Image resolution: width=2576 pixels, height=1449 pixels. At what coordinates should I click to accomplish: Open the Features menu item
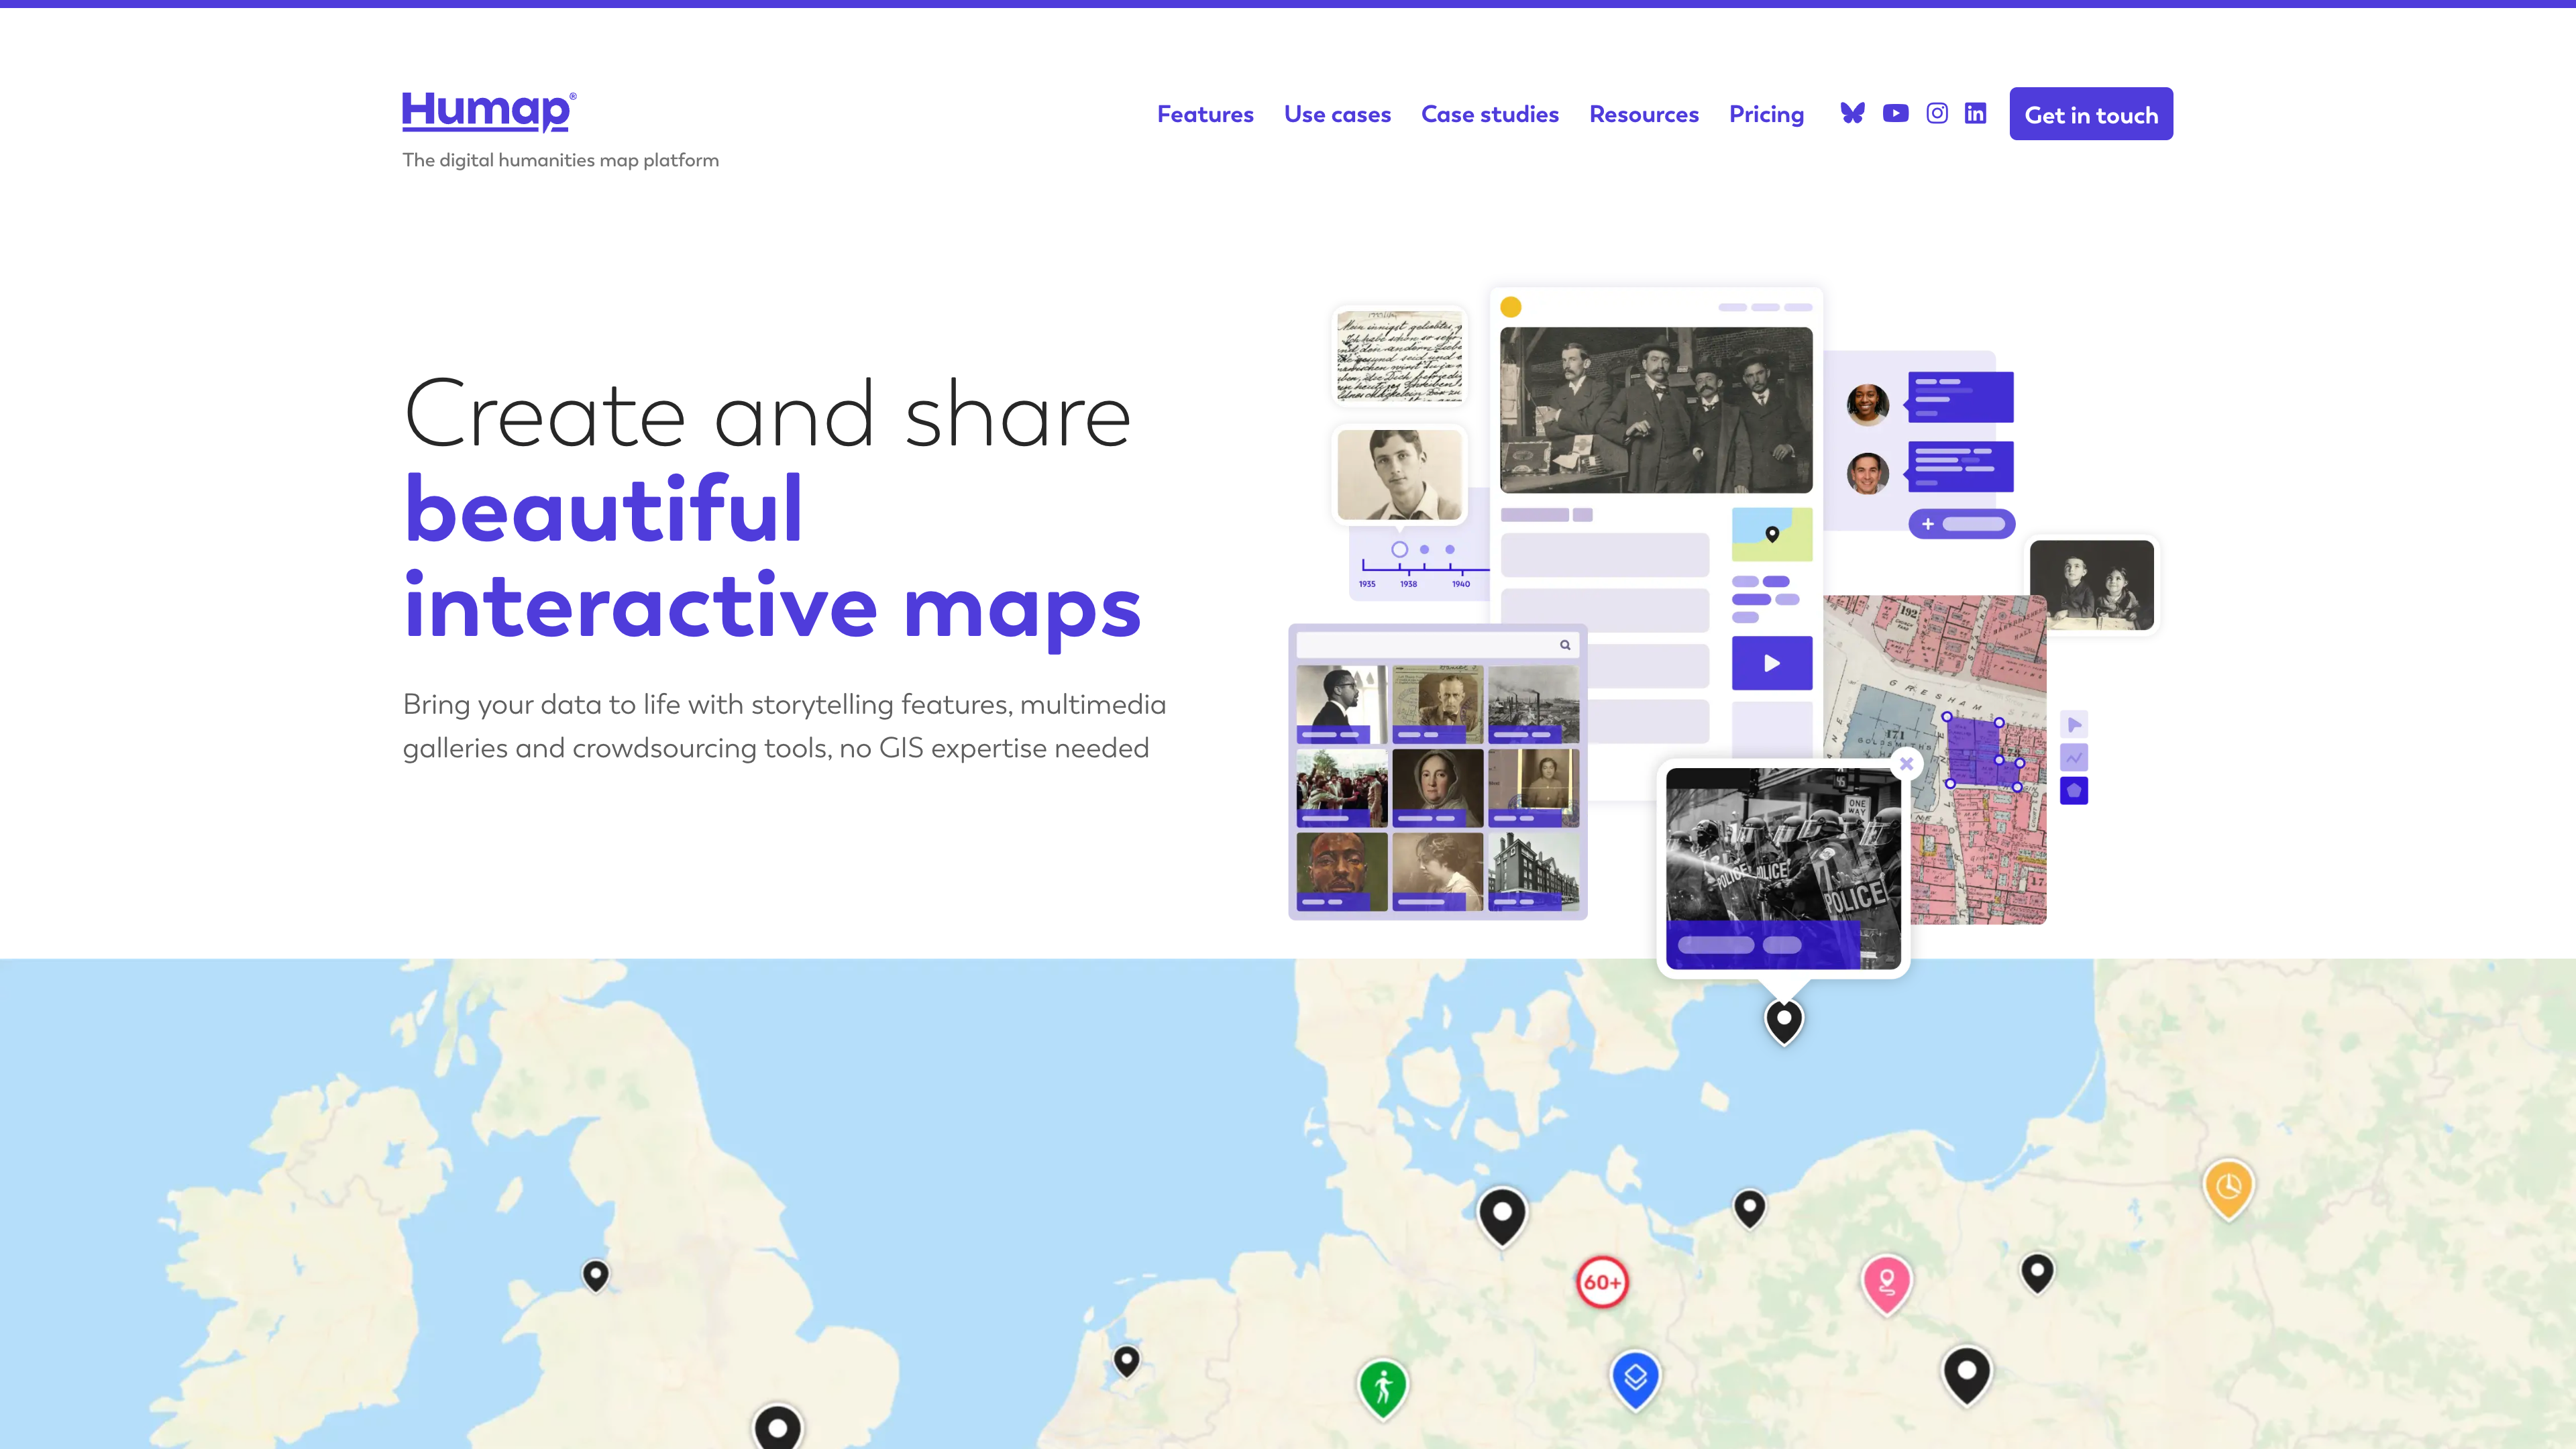1205,114
